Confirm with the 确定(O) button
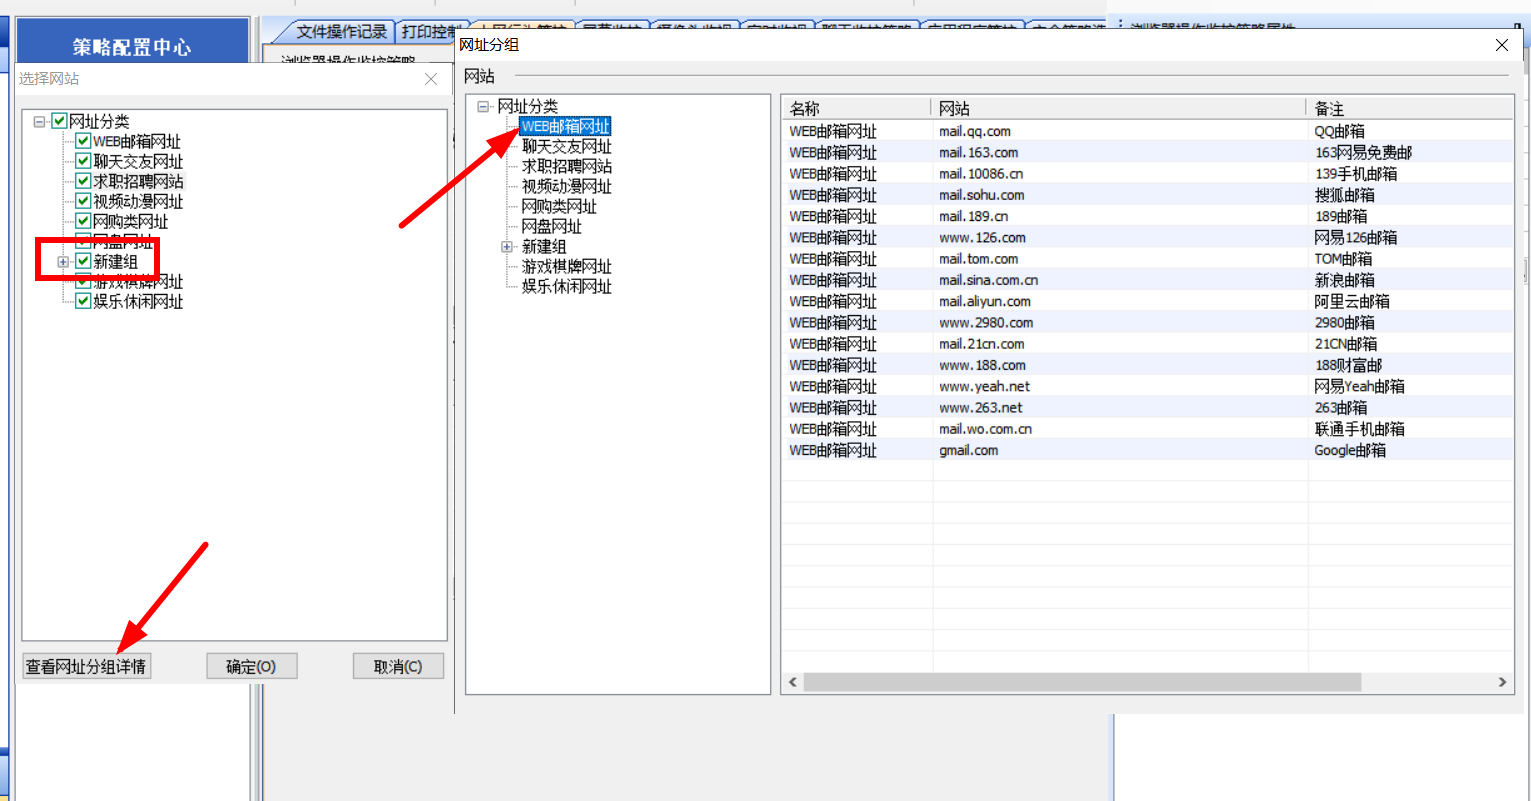This screenshot has width=1531, height=801. click(251, 666)
